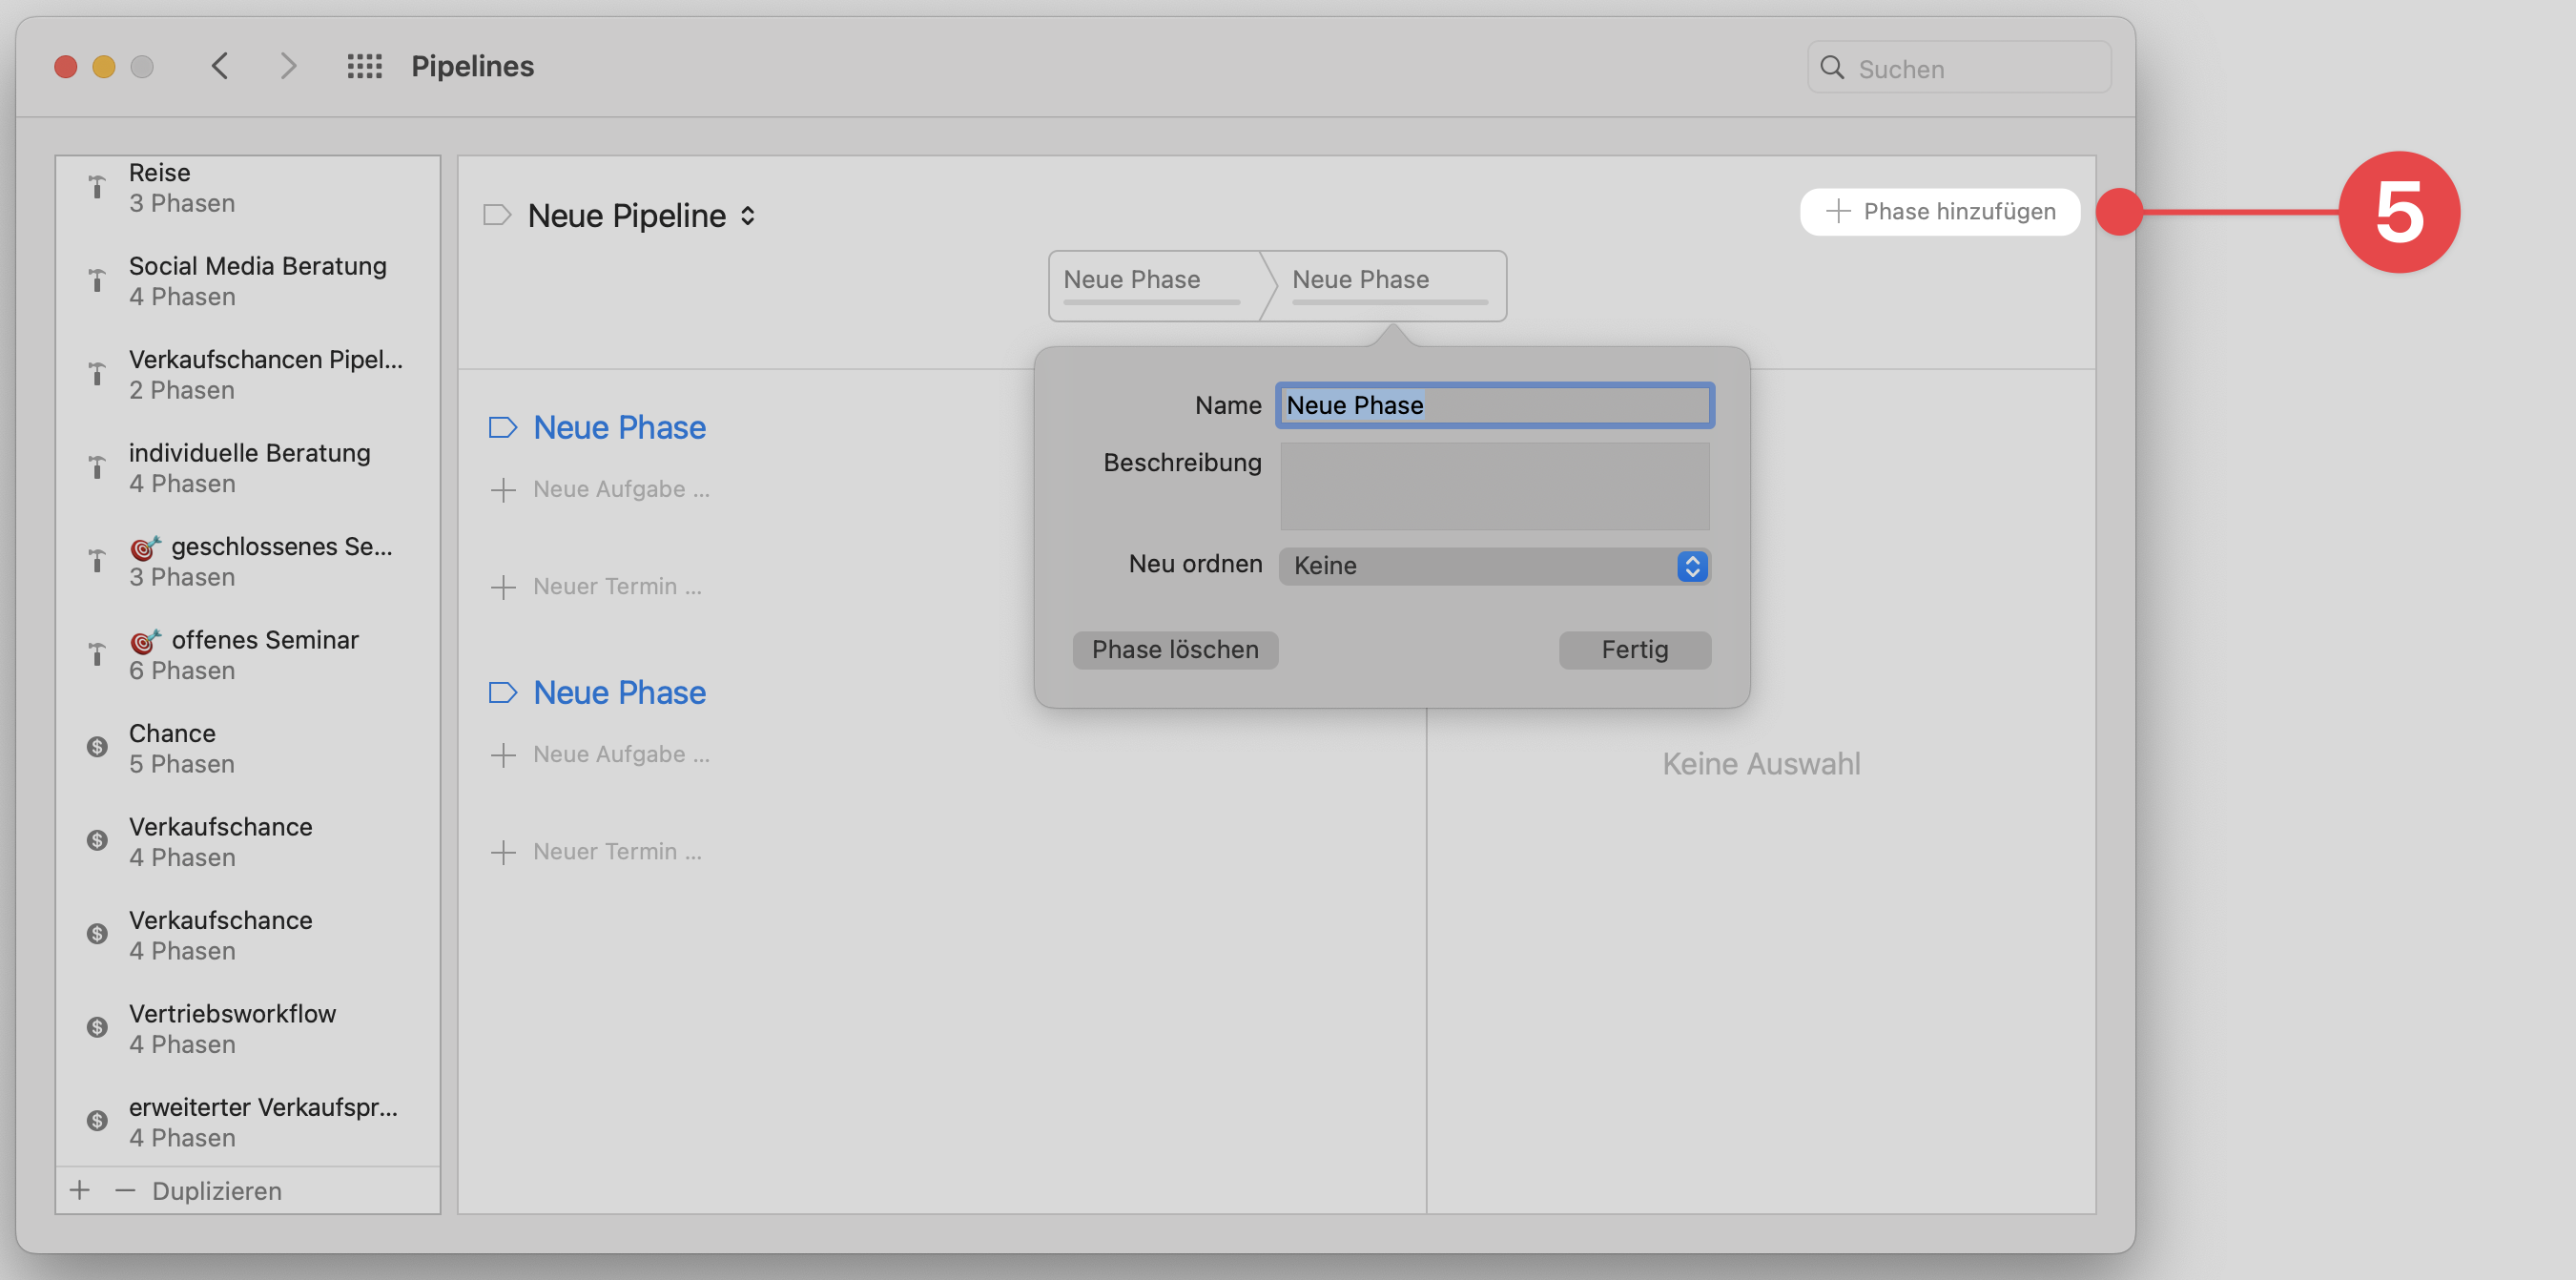This screenshot has width=2576, height=1280.
Task: Click the back navigation arrow
Action: tap(220, 66)
